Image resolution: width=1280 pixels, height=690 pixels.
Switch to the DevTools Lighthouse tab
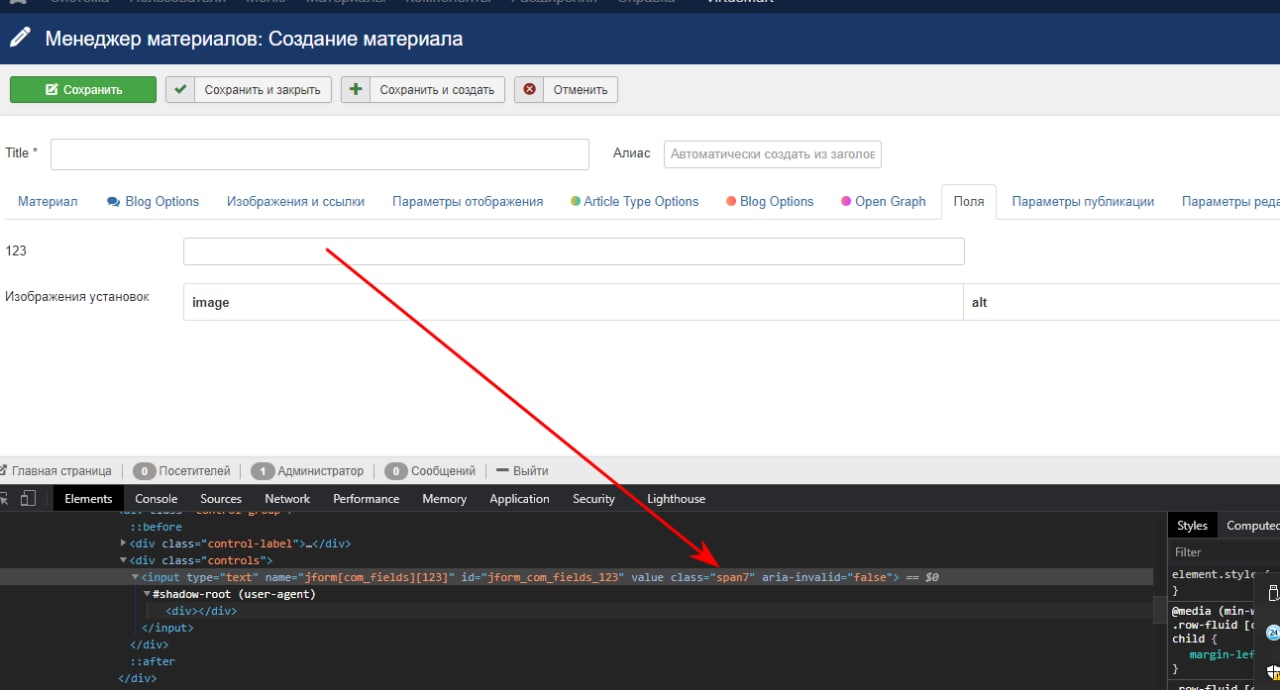676,499
